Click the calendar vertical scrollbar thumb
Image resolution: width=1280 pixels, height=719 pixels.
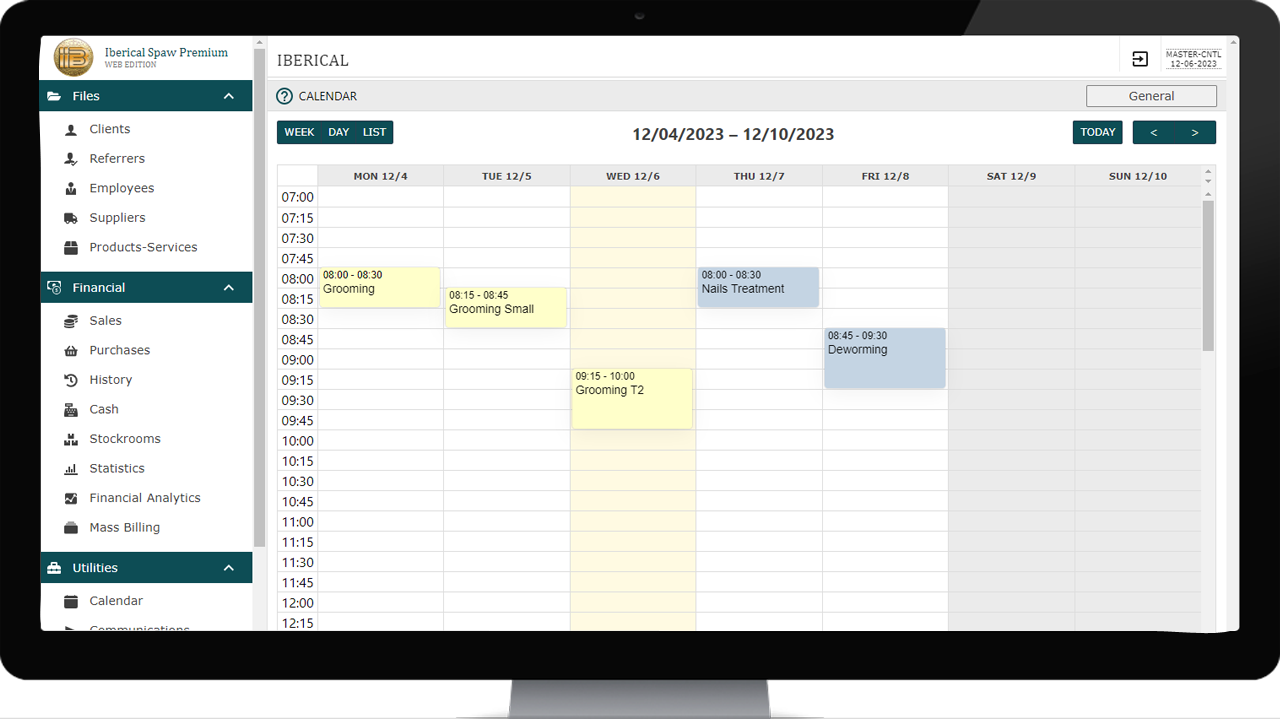[x=1208, y=275]
